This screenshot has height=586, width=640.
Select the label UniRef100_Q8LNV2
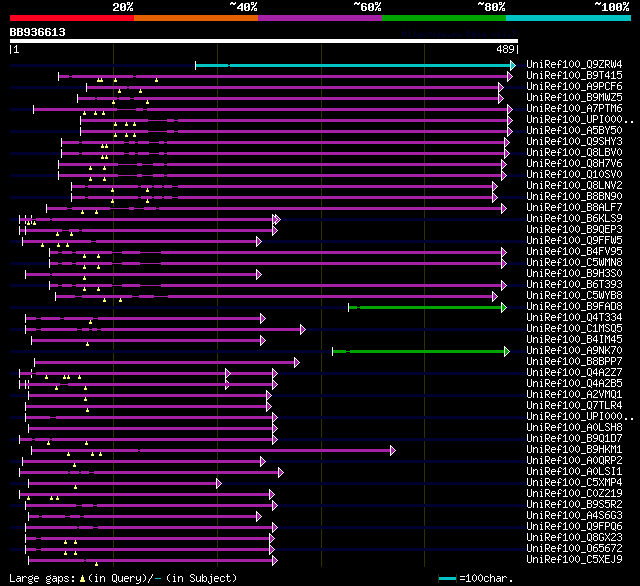(x=574, y=185)
